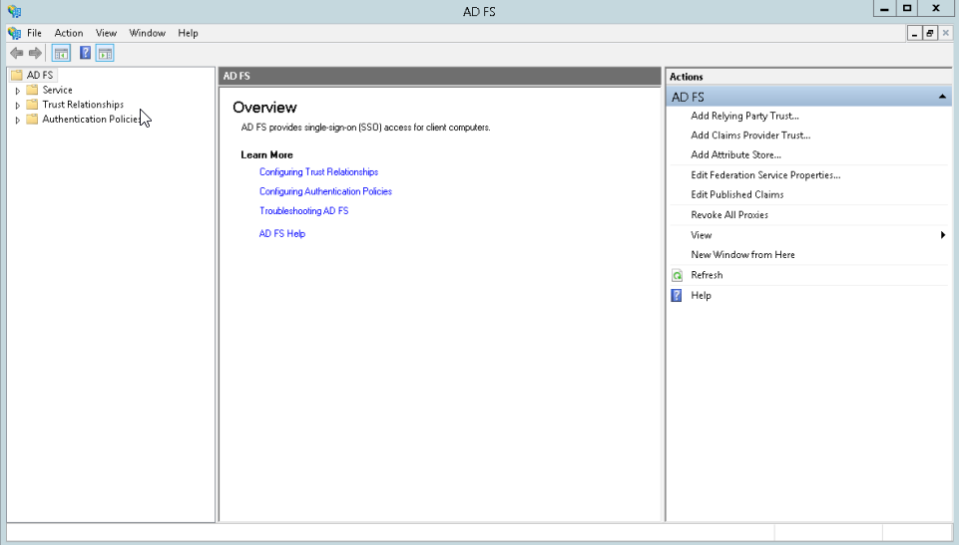Open the View menu in menu bar

coord(106,33)
